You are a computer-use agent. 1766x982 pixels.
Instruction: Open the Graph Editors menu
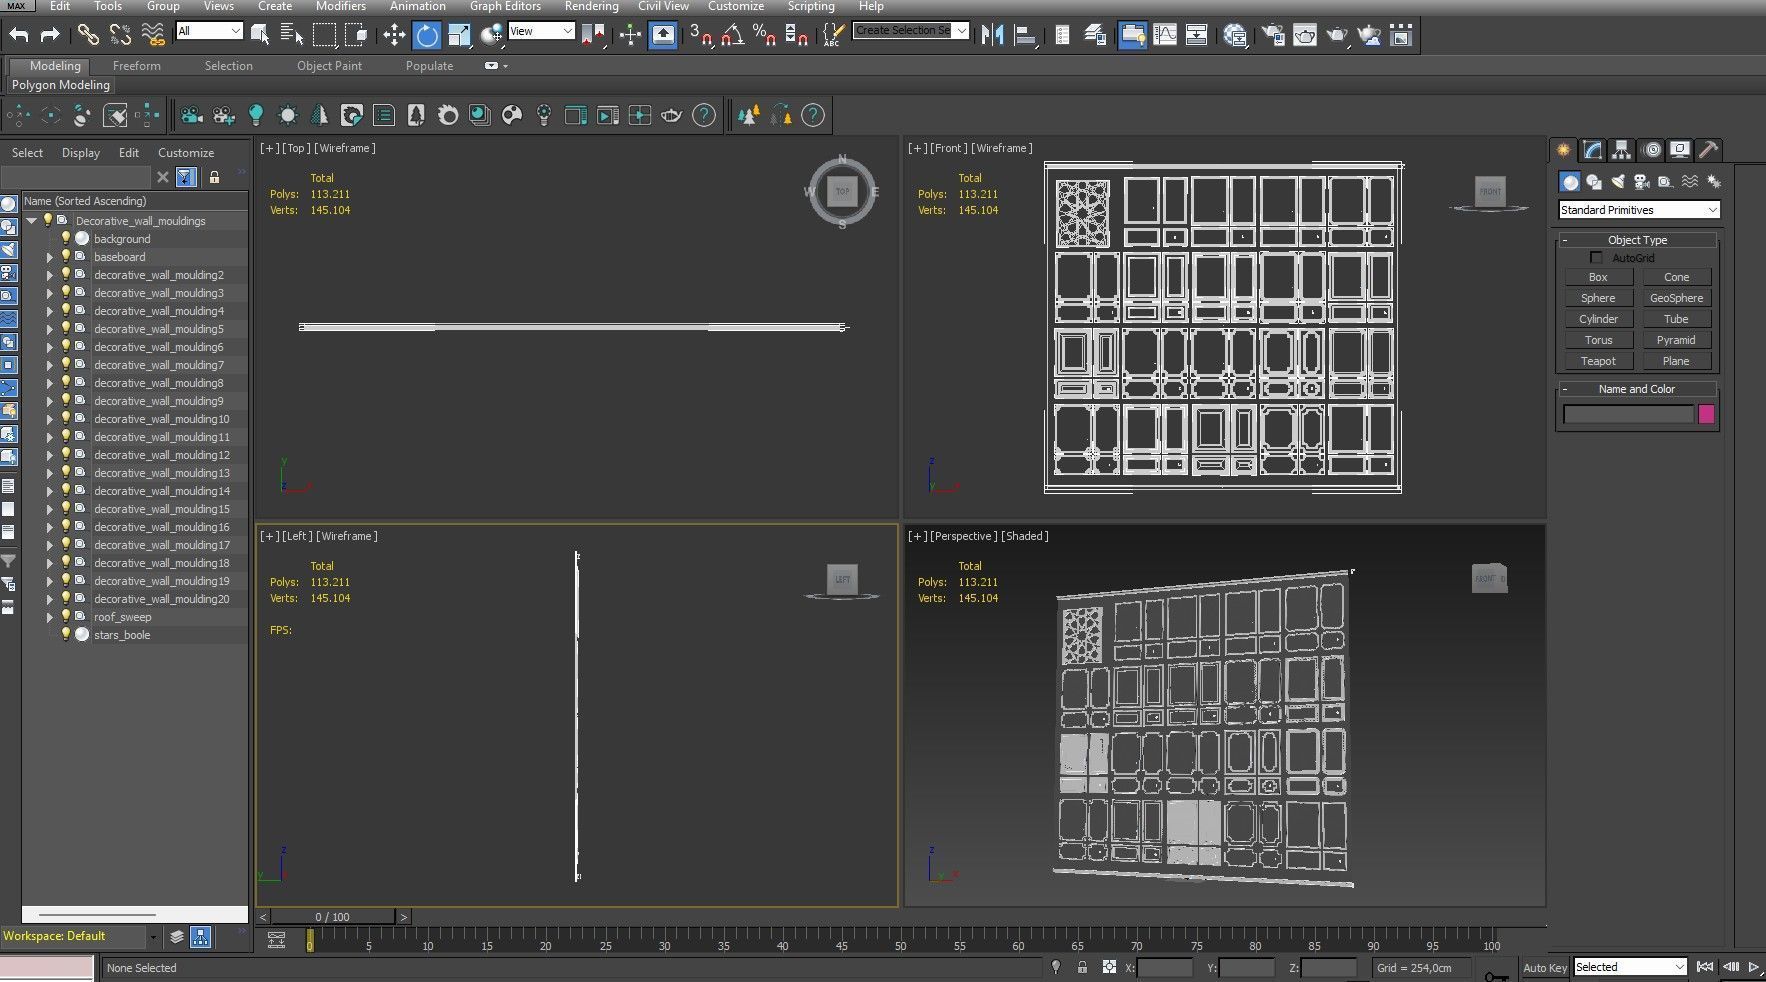click(x=505, y=6)
